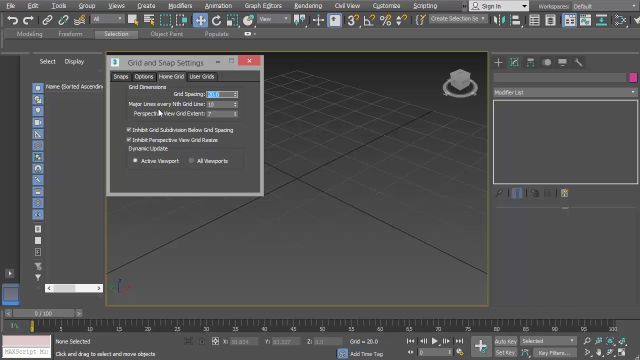Screen dimensions: 640x360
Task: Open selection filter All dropdown
Action: [107, 19]
